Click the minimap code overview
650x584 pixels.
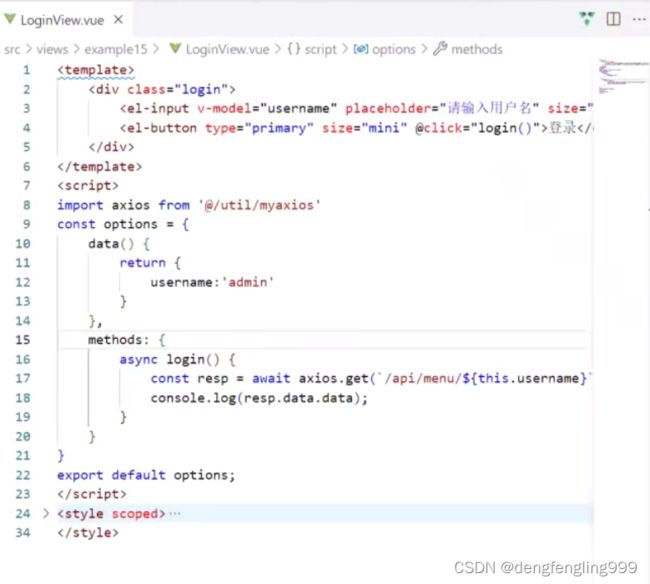point(623,77)
